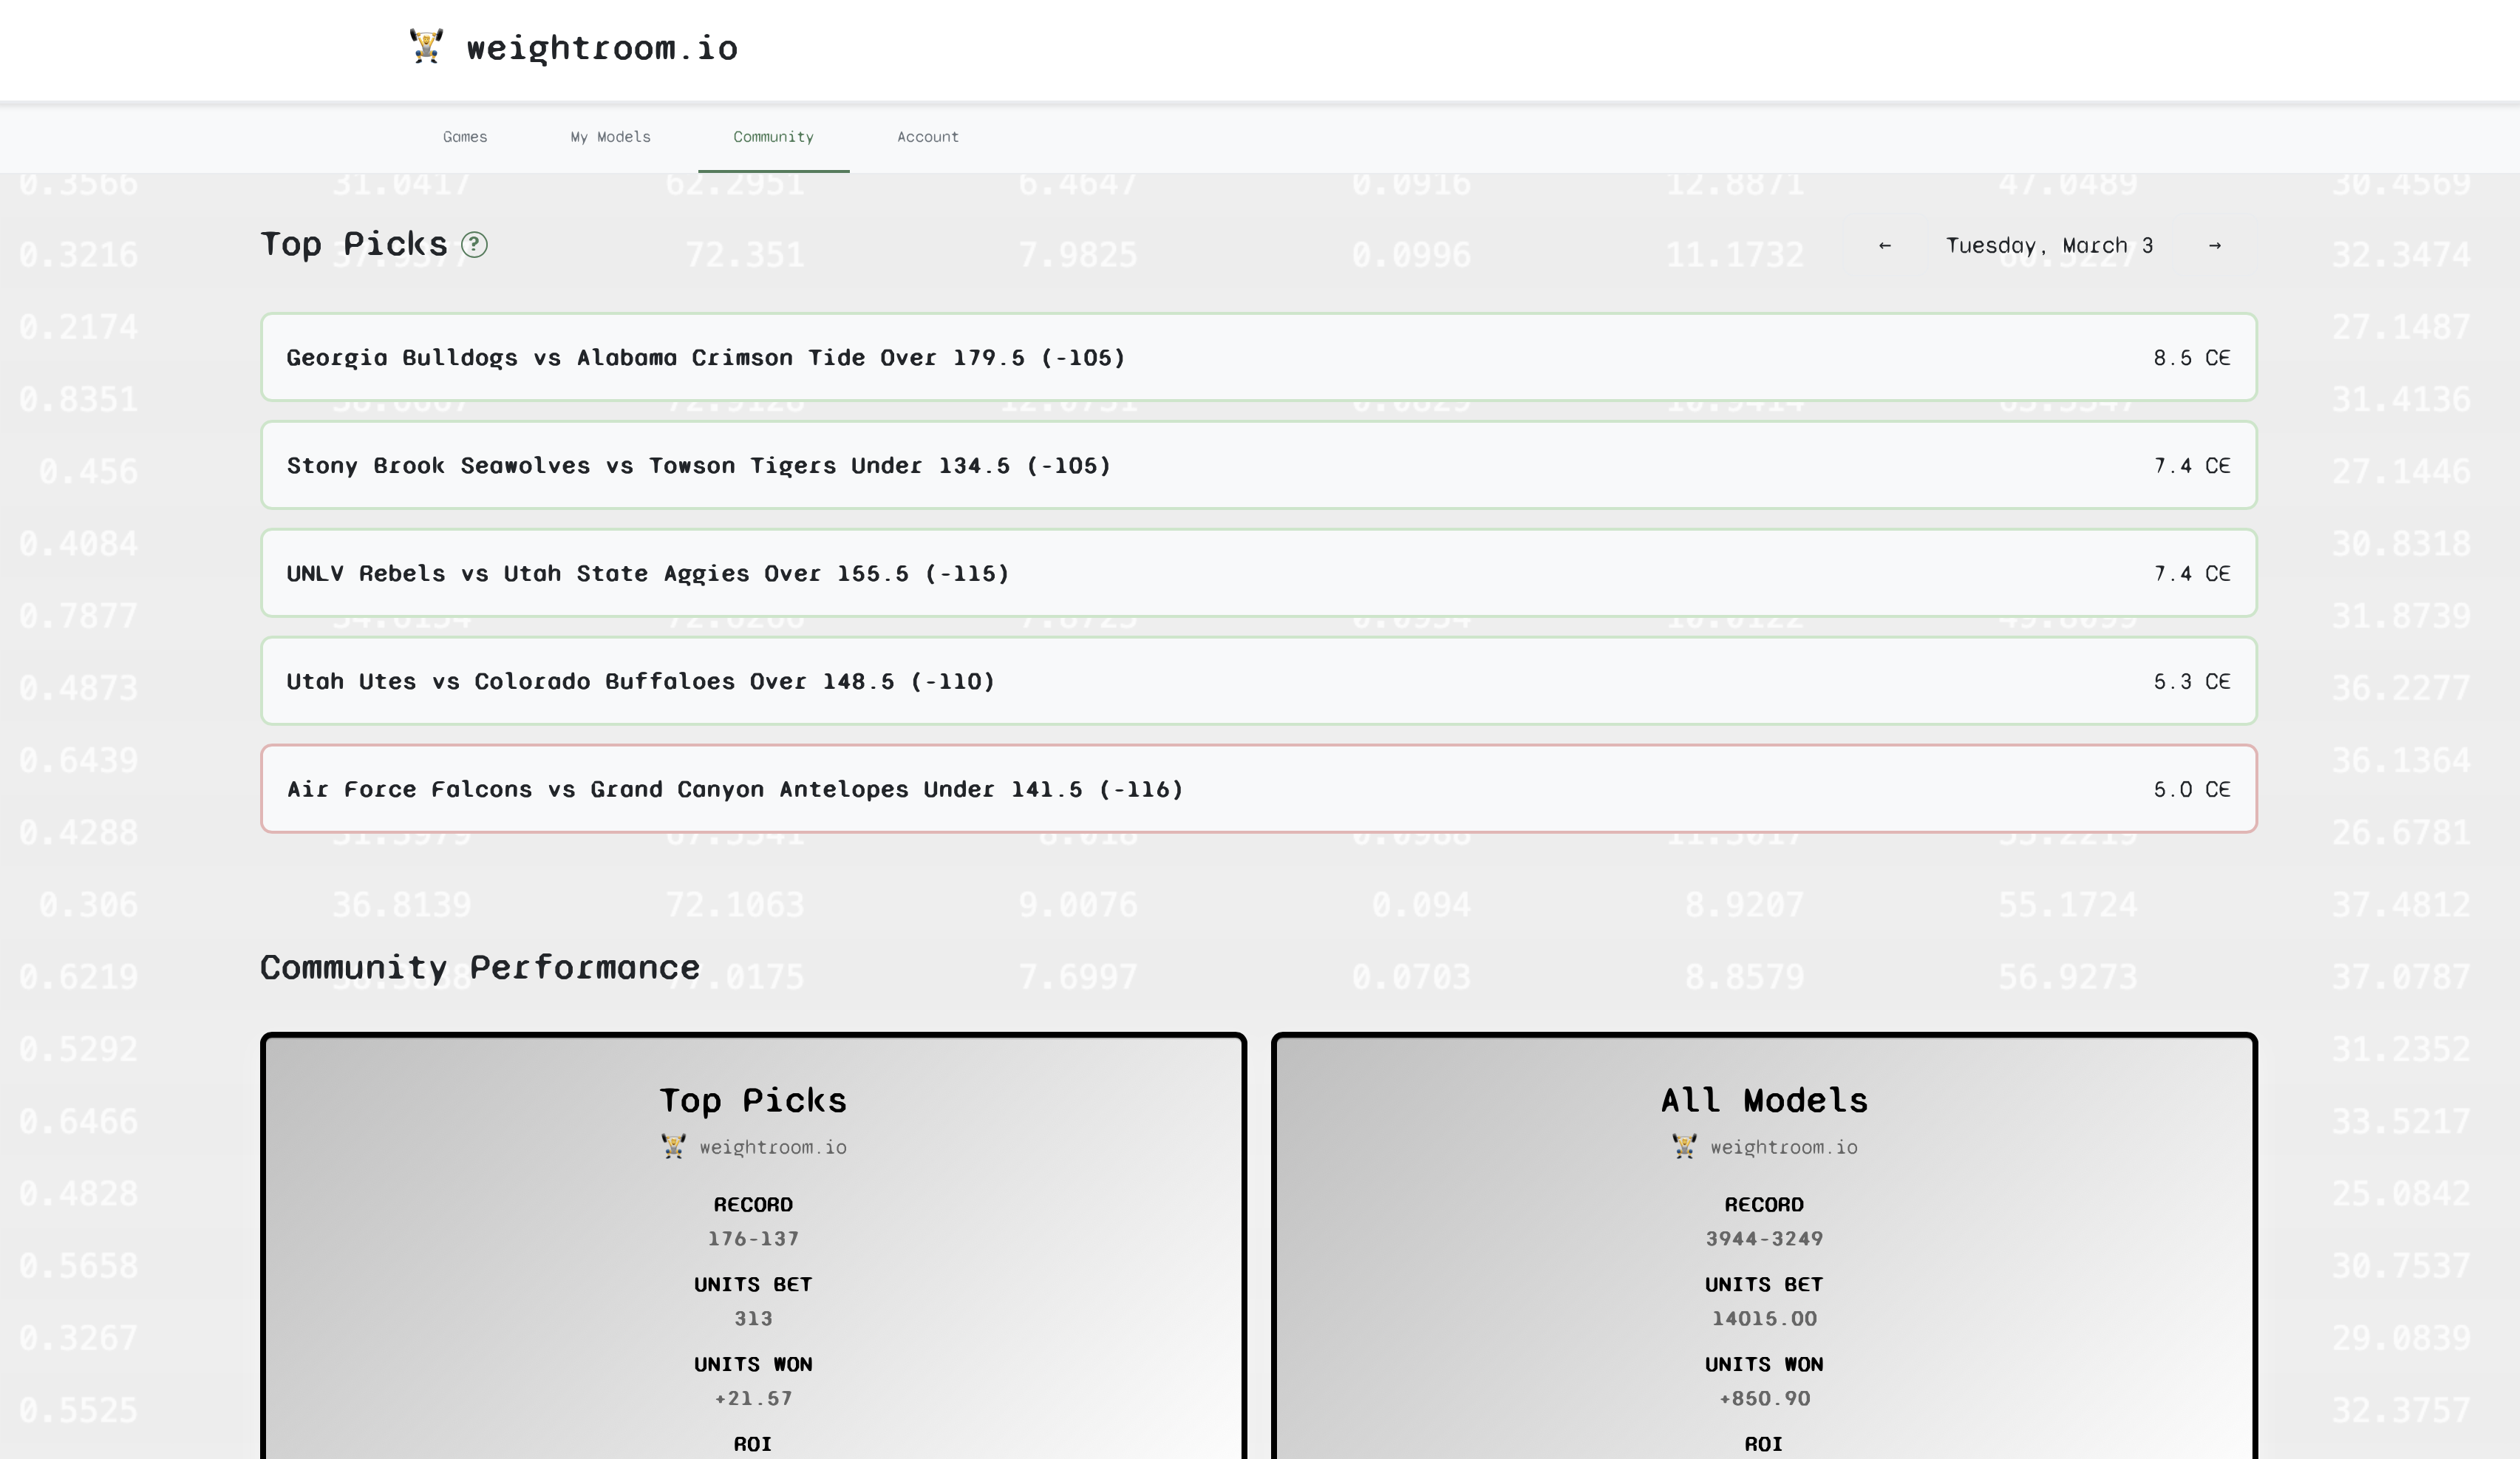This screenshot has width=2520, height=1459.
Task: Click the All Models performance card
Action: [1765, 1250]
